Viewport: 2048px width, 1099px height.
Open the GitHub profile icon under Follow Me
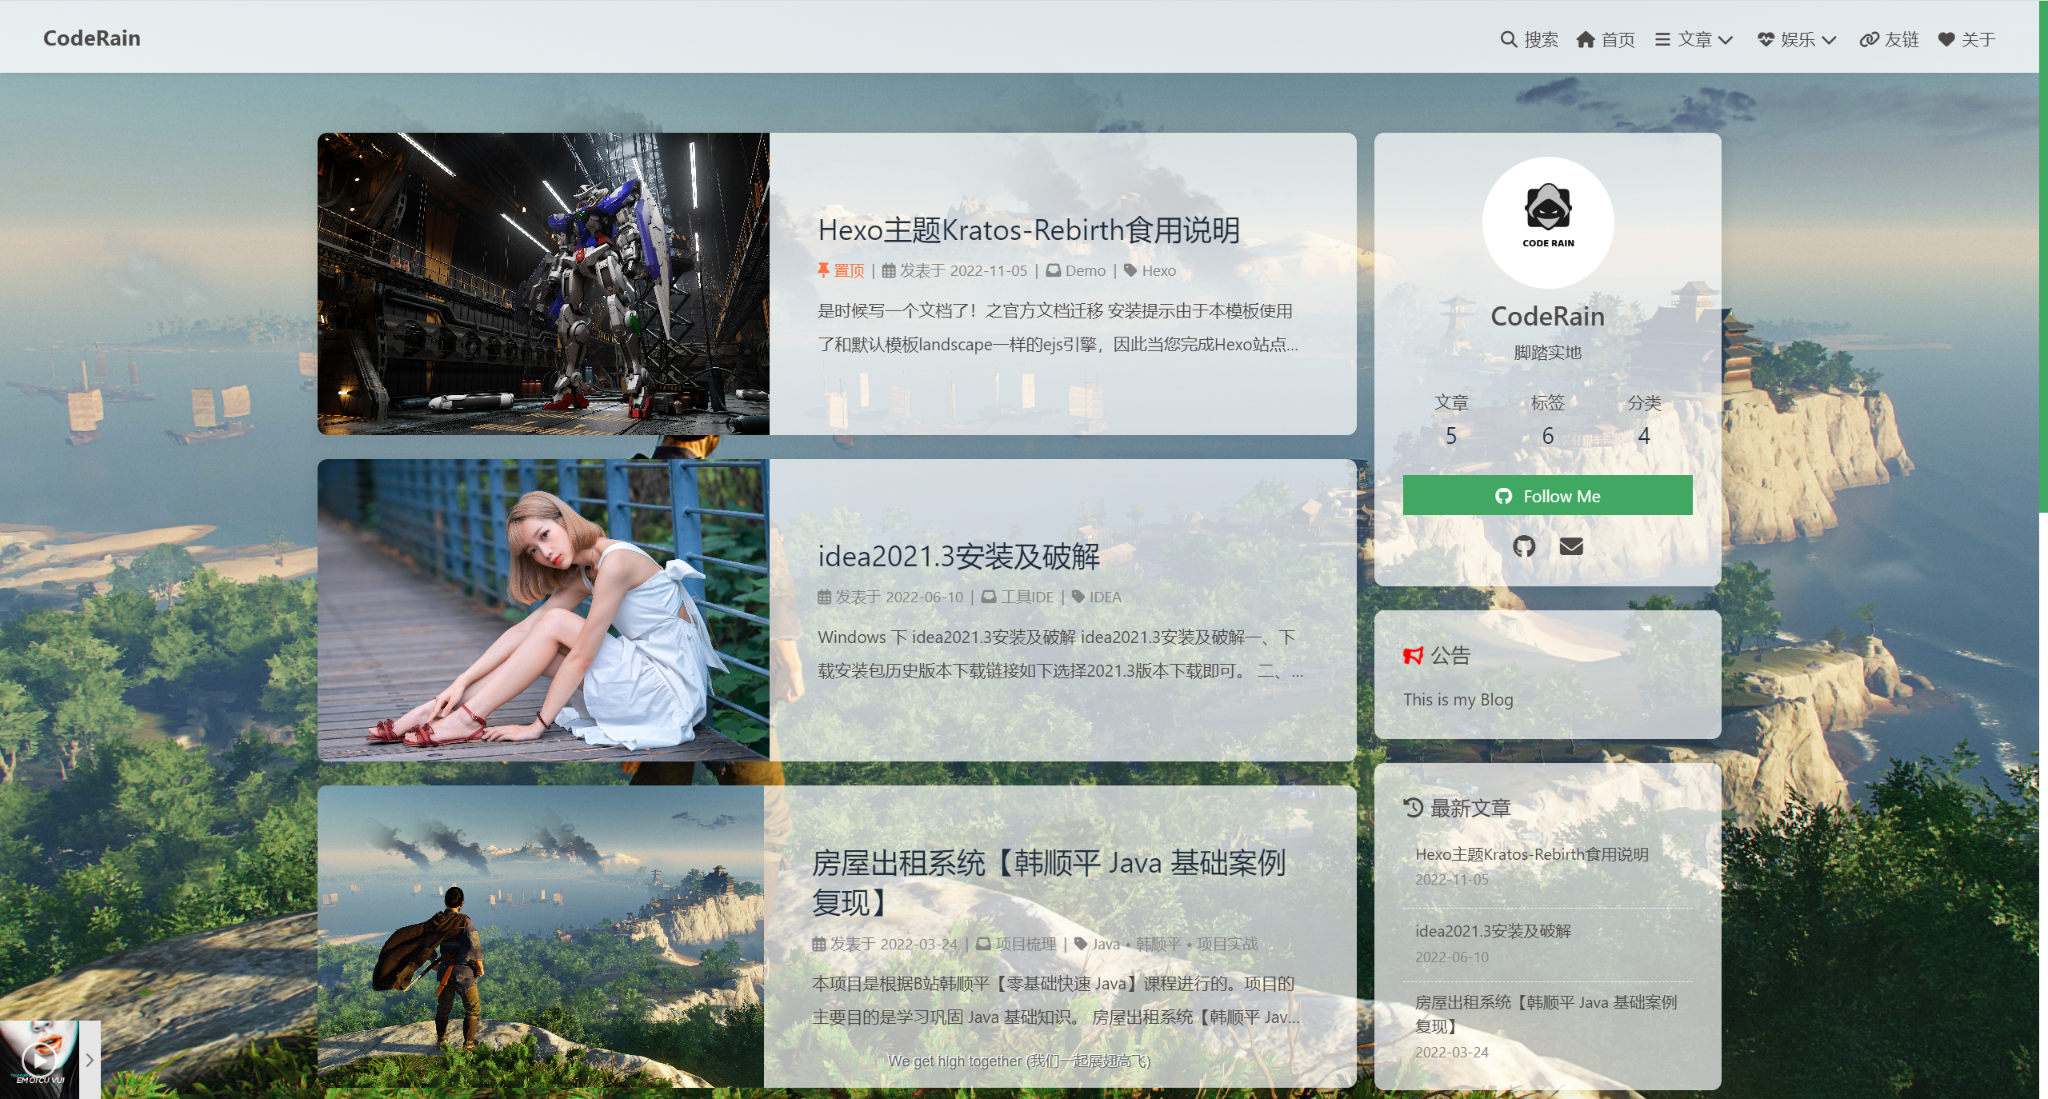click(x=1524, y=546)
